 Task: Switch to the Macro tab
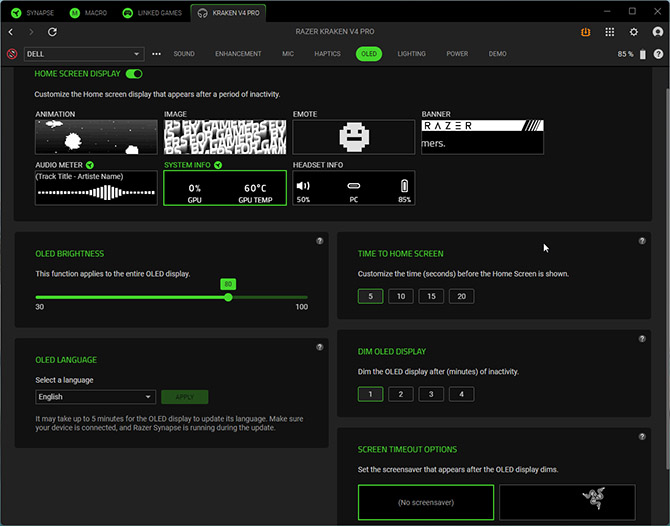coord(88,13)
